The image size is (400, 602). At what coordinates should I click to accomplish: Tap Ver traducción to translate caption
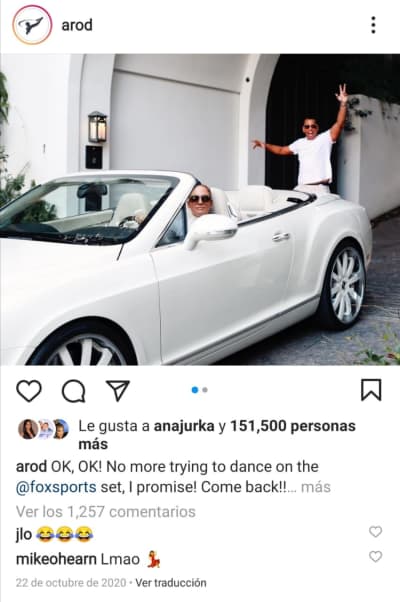click(x=171, y=582)
